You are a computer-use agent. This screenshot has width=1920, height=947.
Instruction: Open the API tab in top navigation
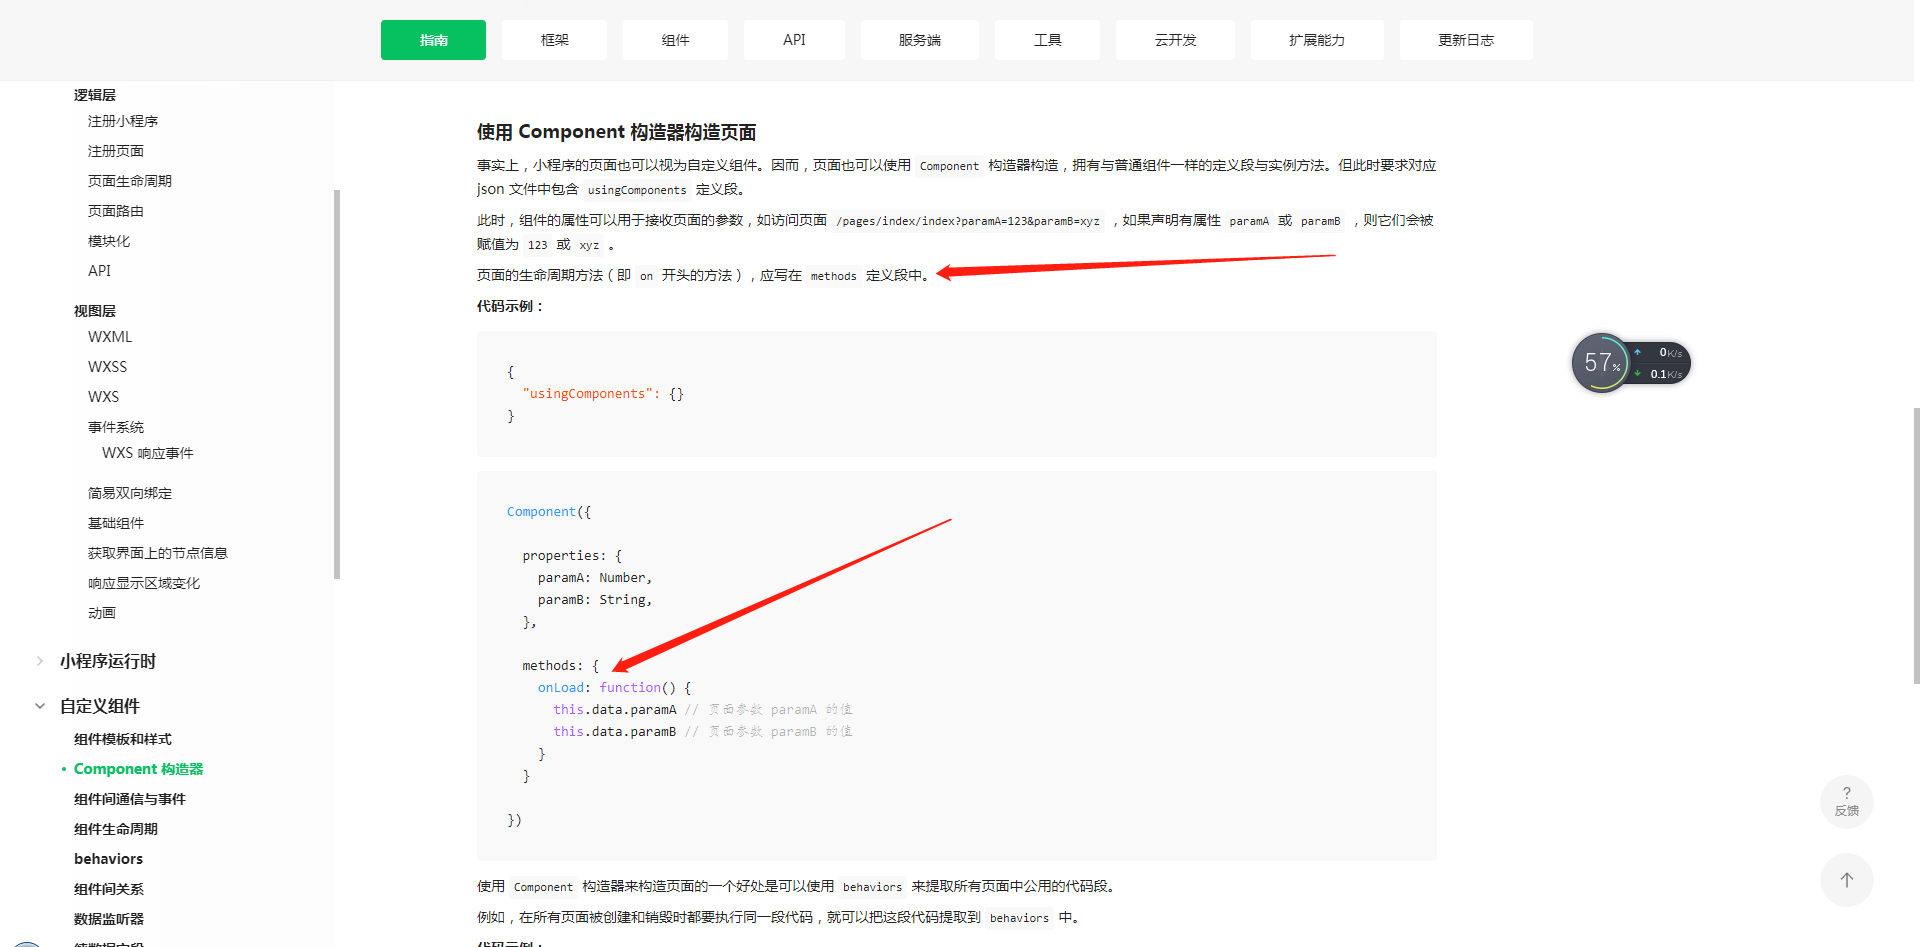point(794,40)
